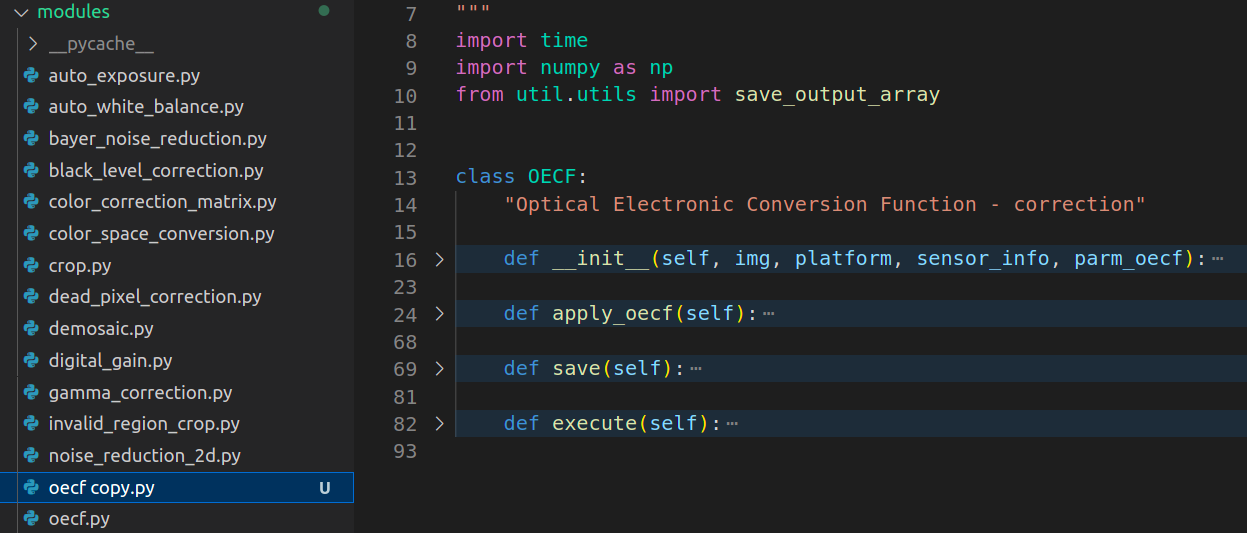Click the Python icon beside gamma_correction.py
The width and height of the screenshot is (1247, 533).
pyautogui.click(x=31, y=393)
